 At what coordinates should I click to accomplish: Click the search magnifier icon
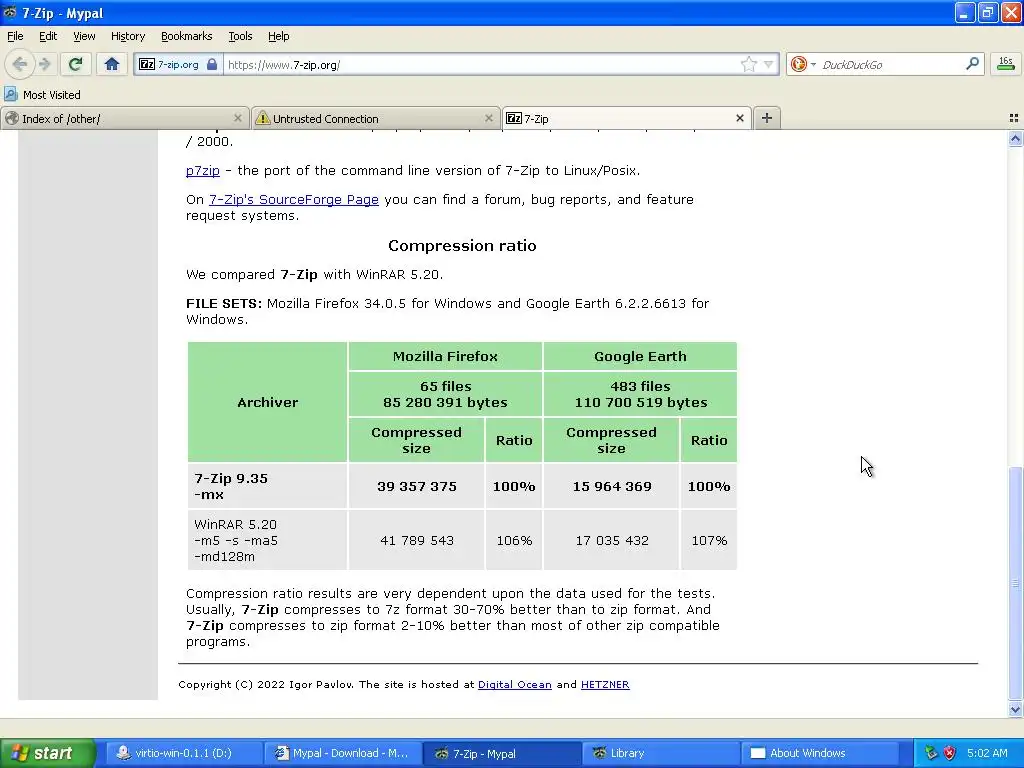point(972,64)
